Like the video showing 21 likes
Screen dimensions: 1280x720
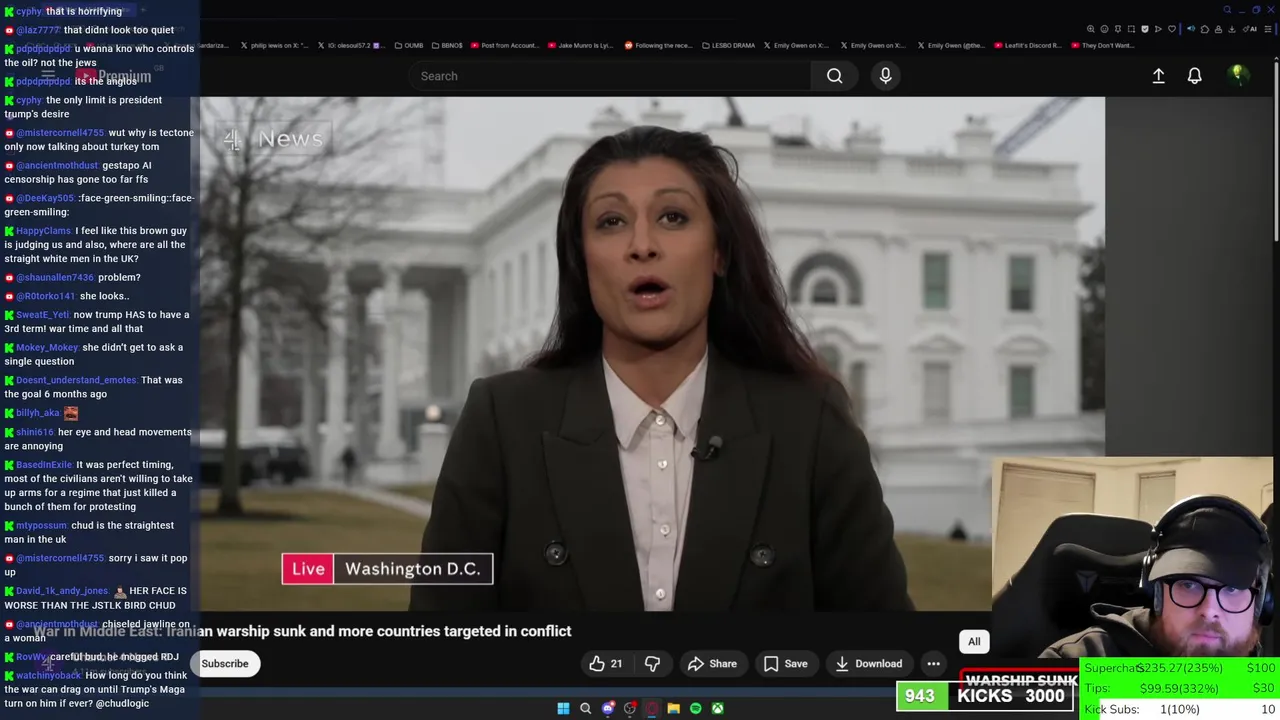click(x=606, y=663)
